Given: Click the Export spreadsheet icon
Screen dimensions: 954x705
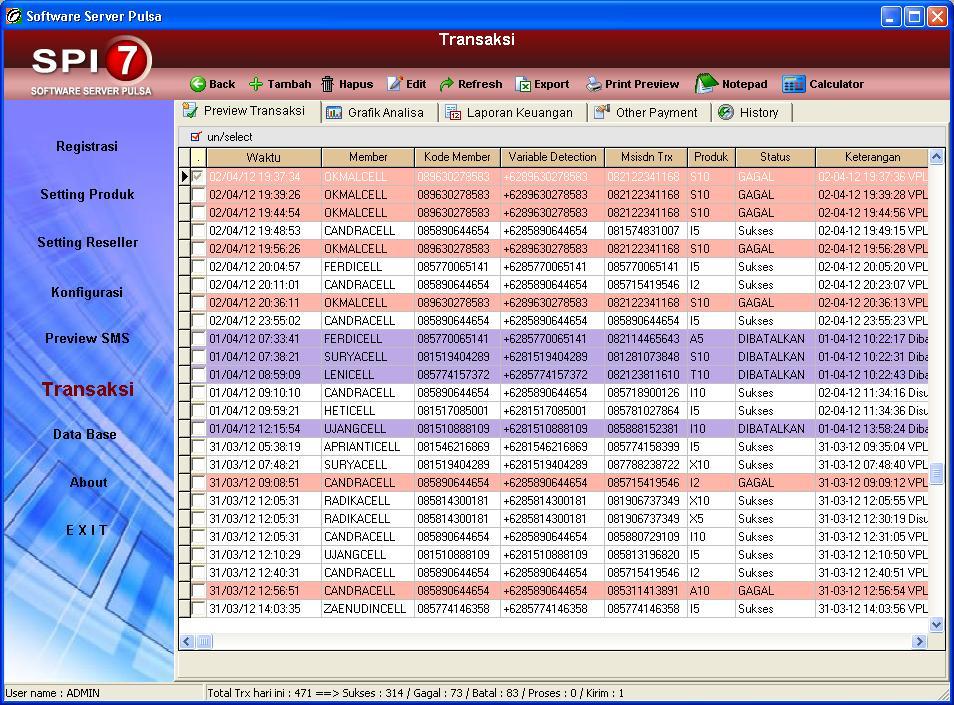Looking at the screenshot, I should pyautogui.click(x=523, y=85).
